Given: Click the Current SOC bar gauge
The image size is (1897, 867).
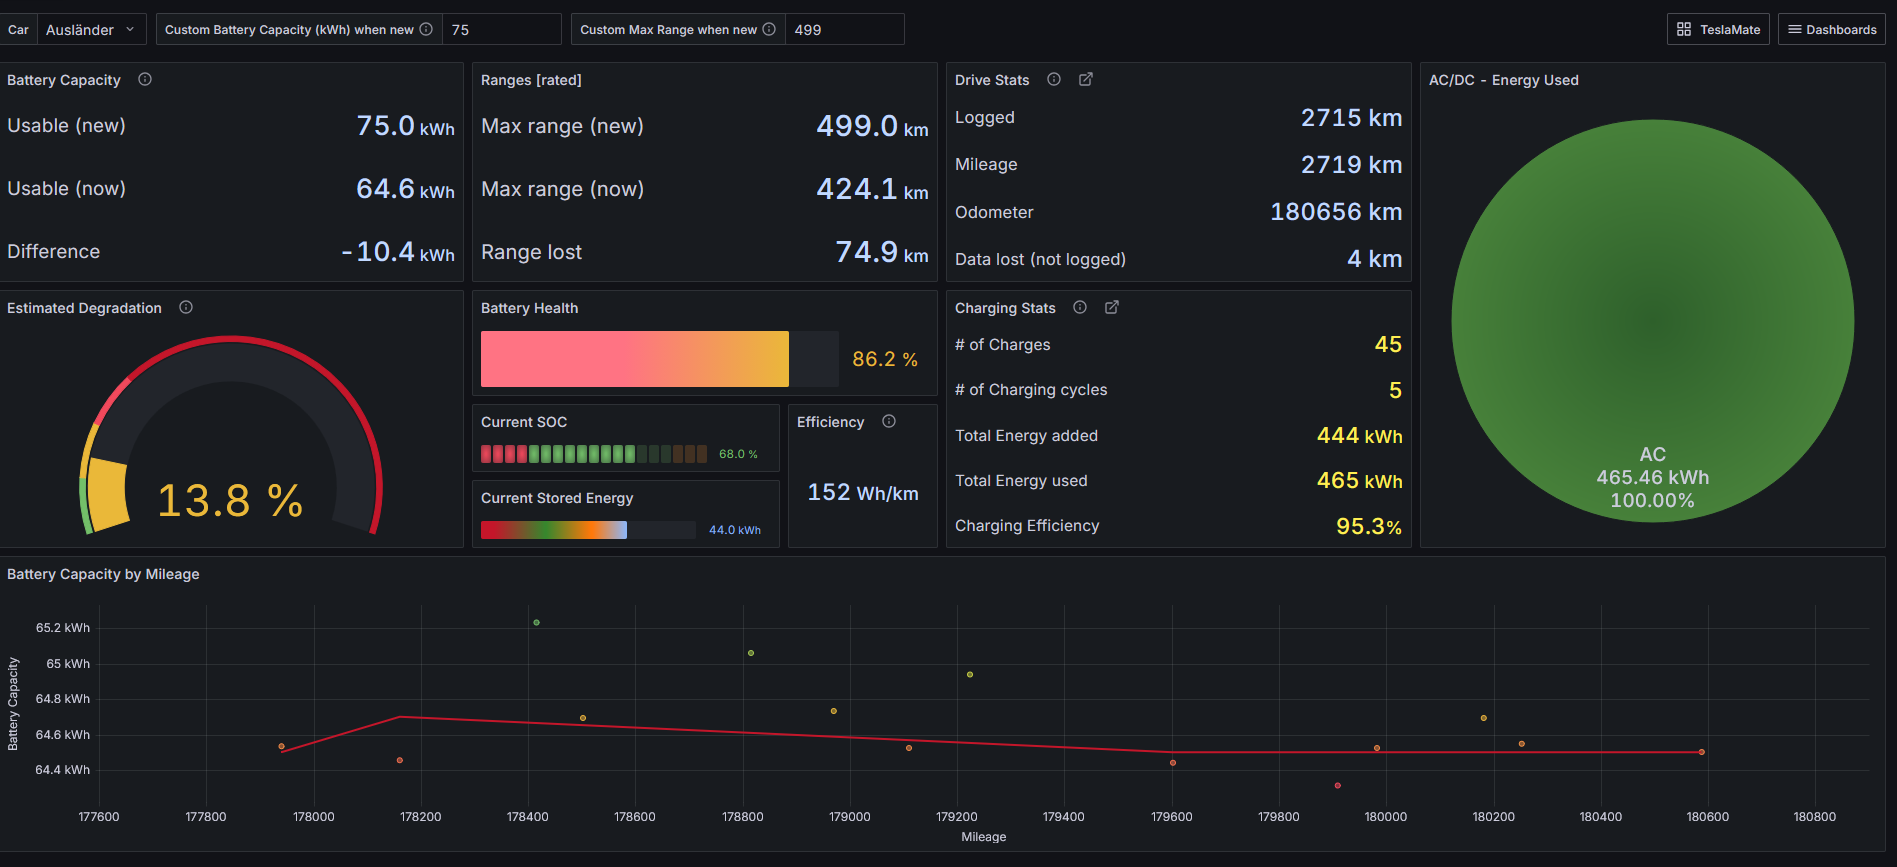Looking at the screenshot, I should point(594,454).
